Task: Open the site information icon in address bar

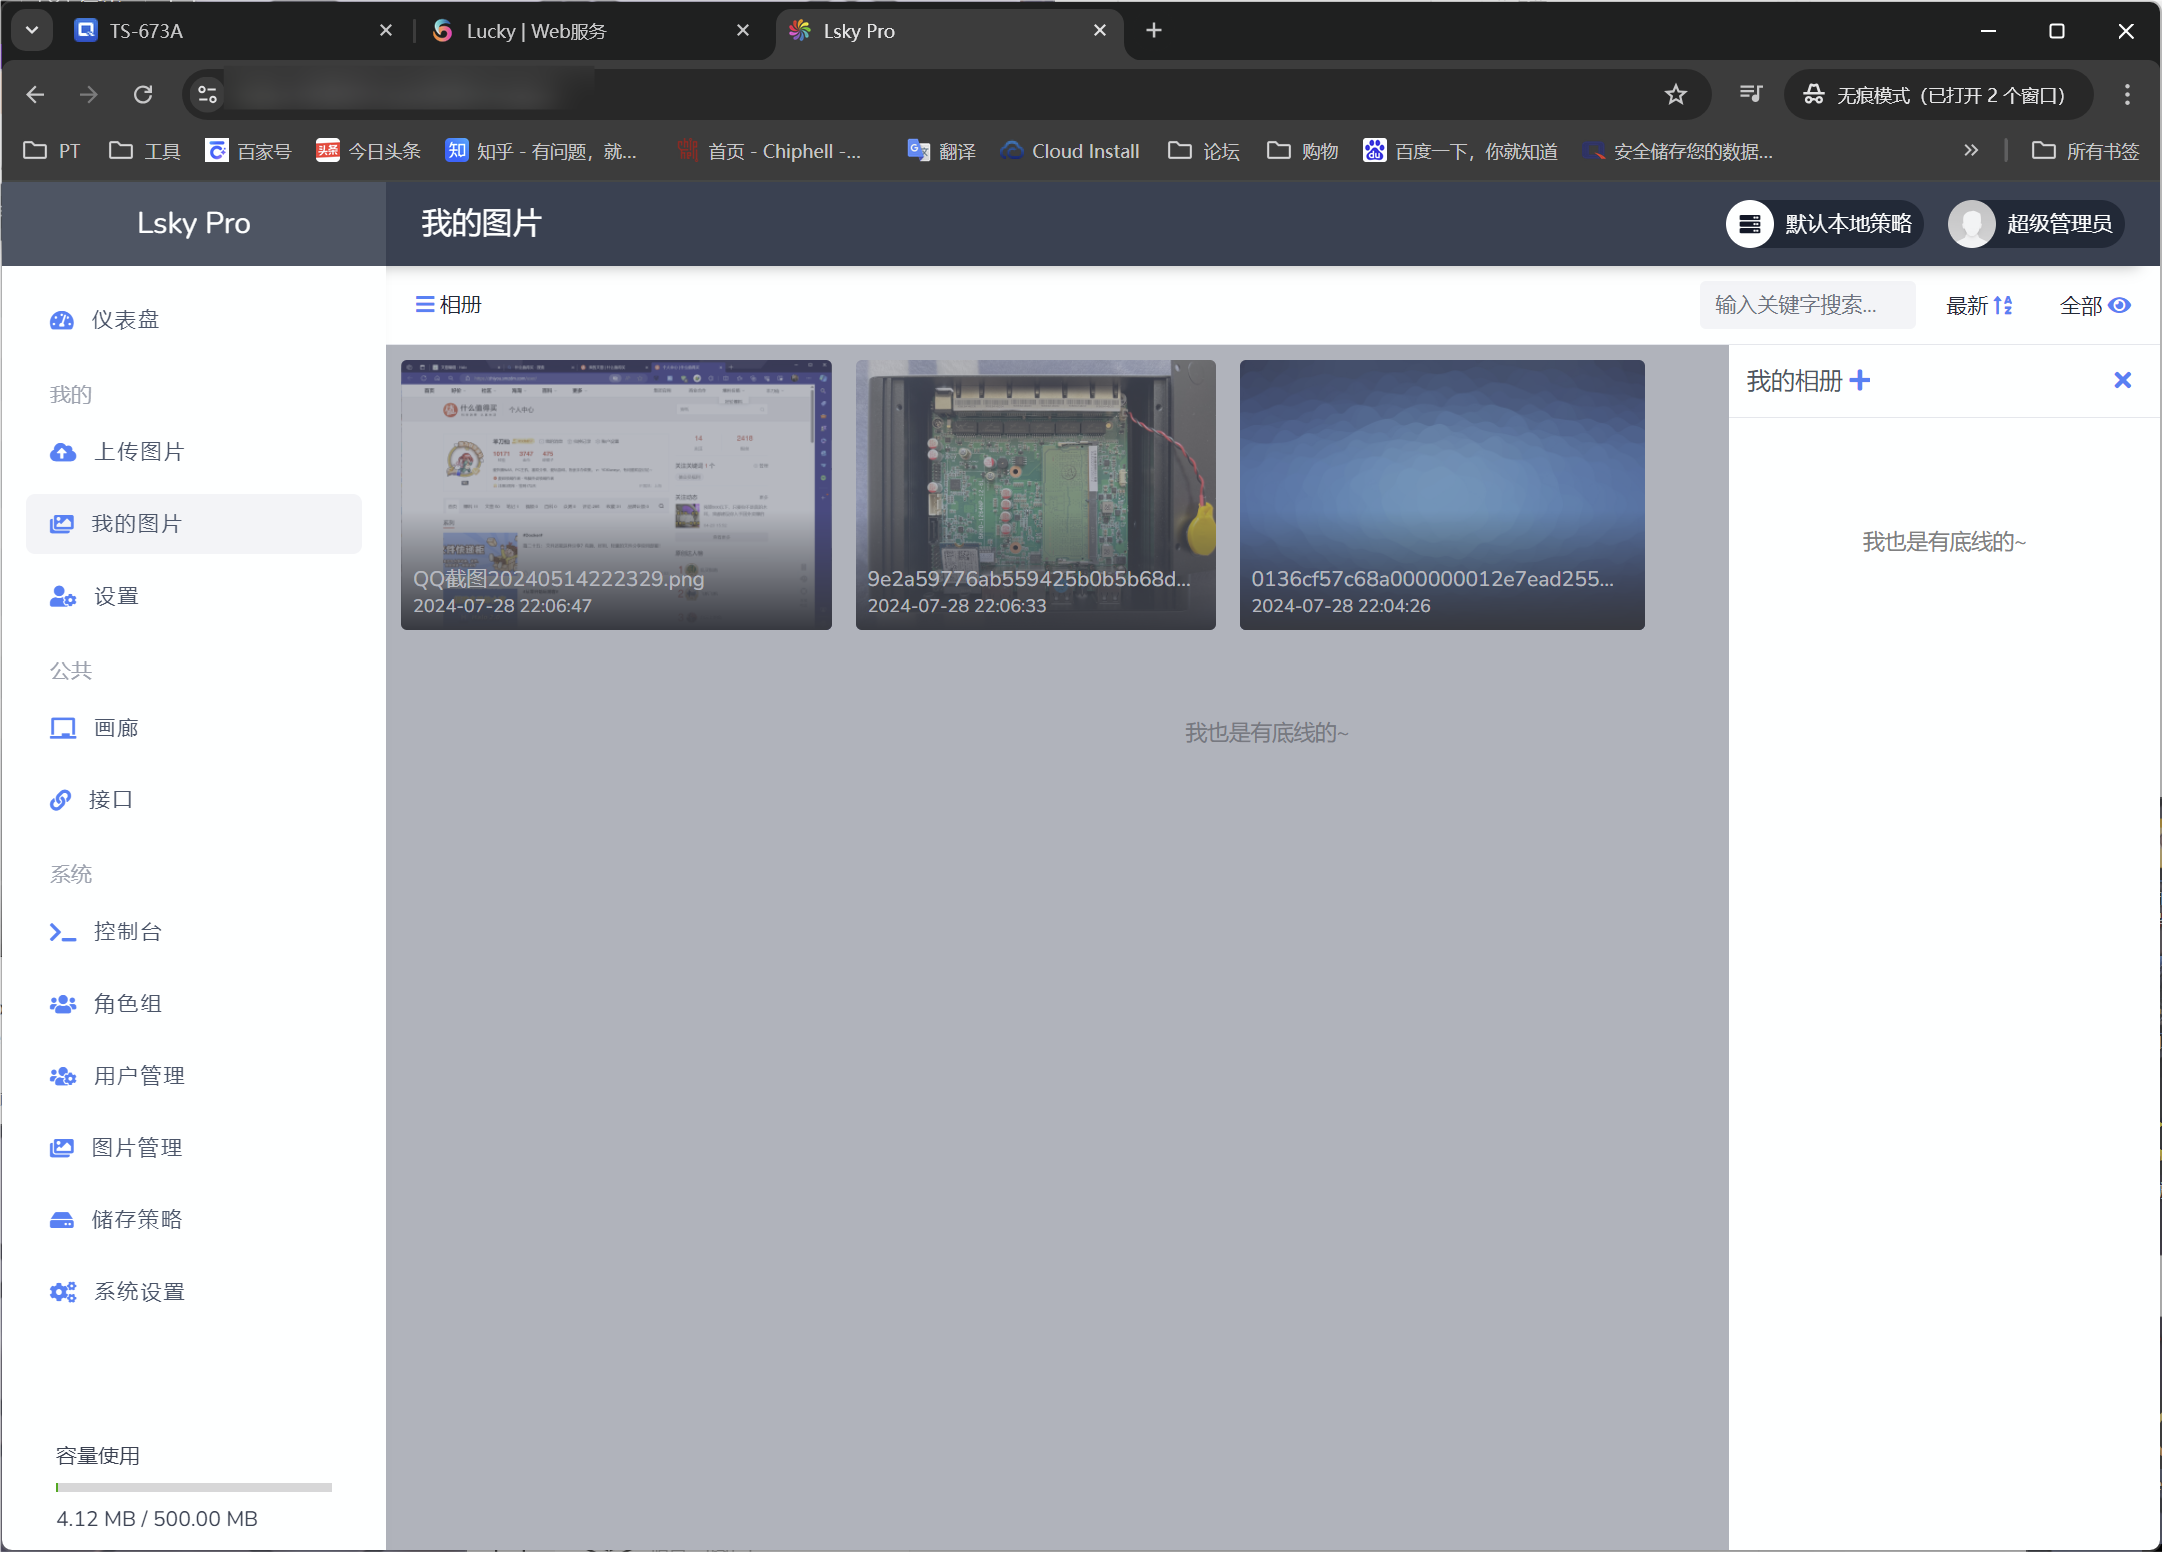Action: click(207, 94)
